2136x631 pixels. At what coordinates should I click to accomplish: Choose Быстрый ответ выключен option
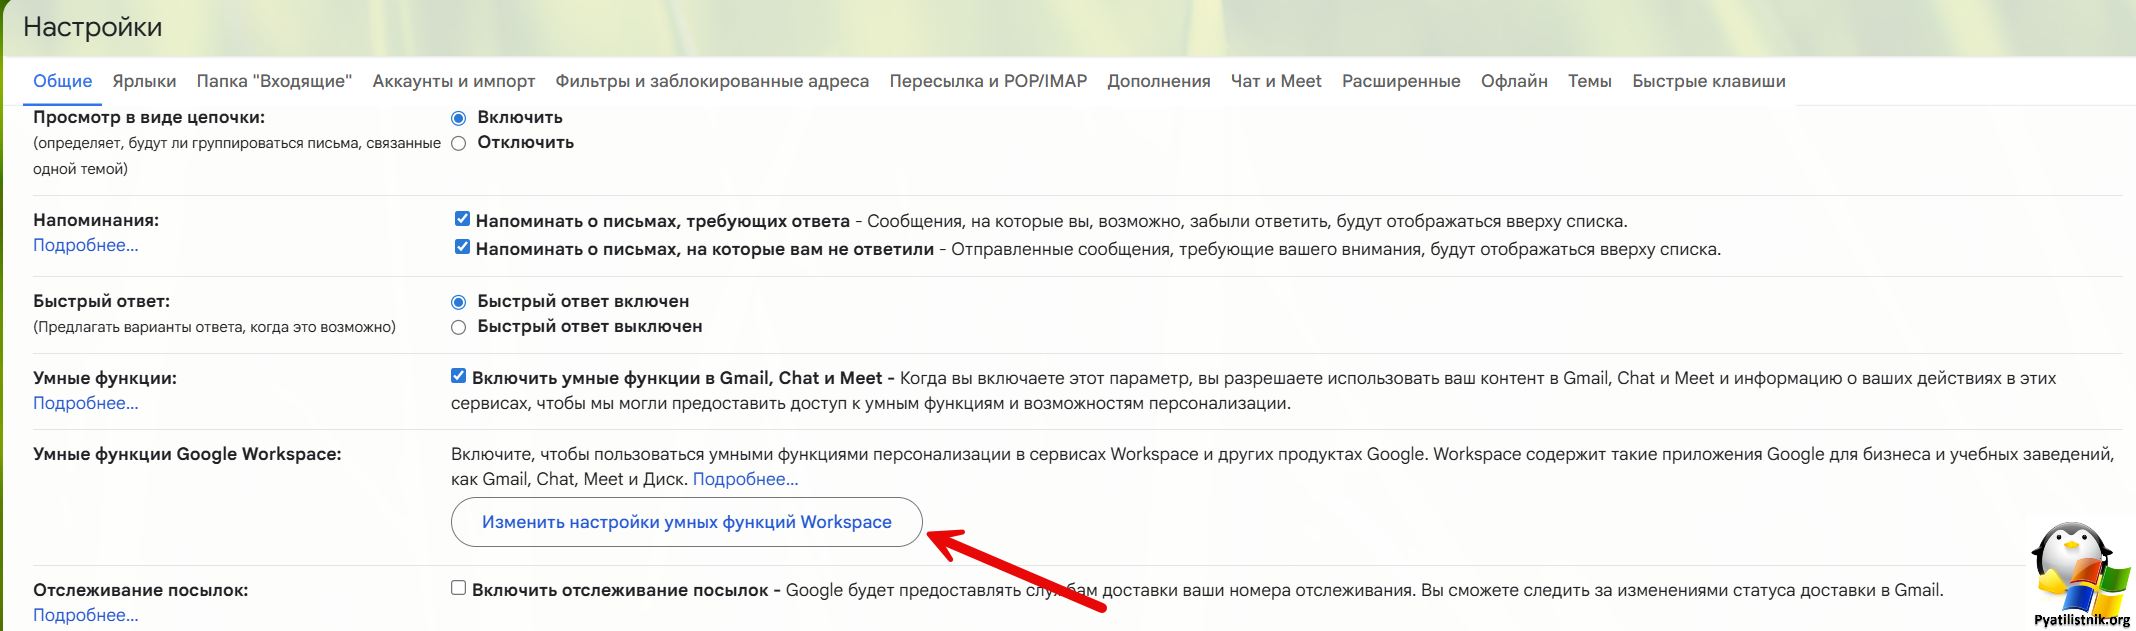(459, 327)
